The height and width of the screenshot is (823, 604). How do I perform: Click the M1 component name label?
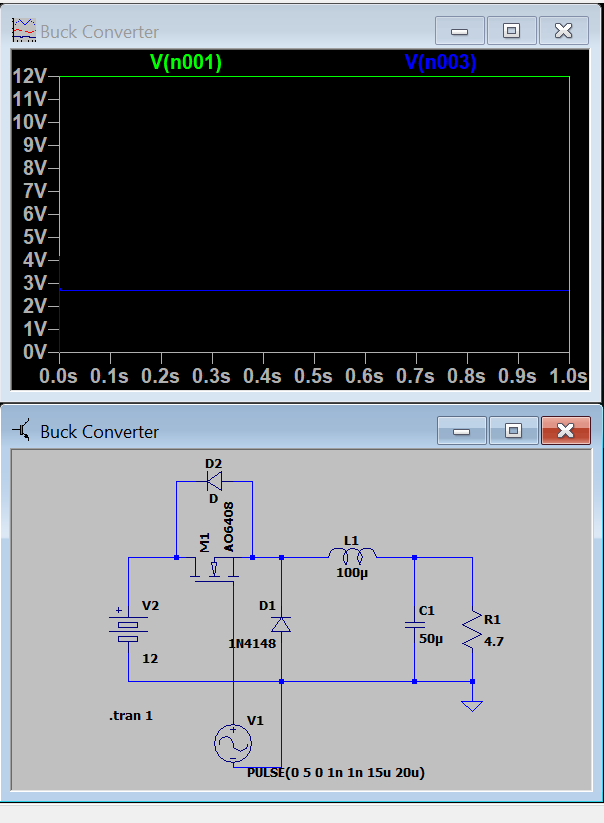tap(205, 543)
